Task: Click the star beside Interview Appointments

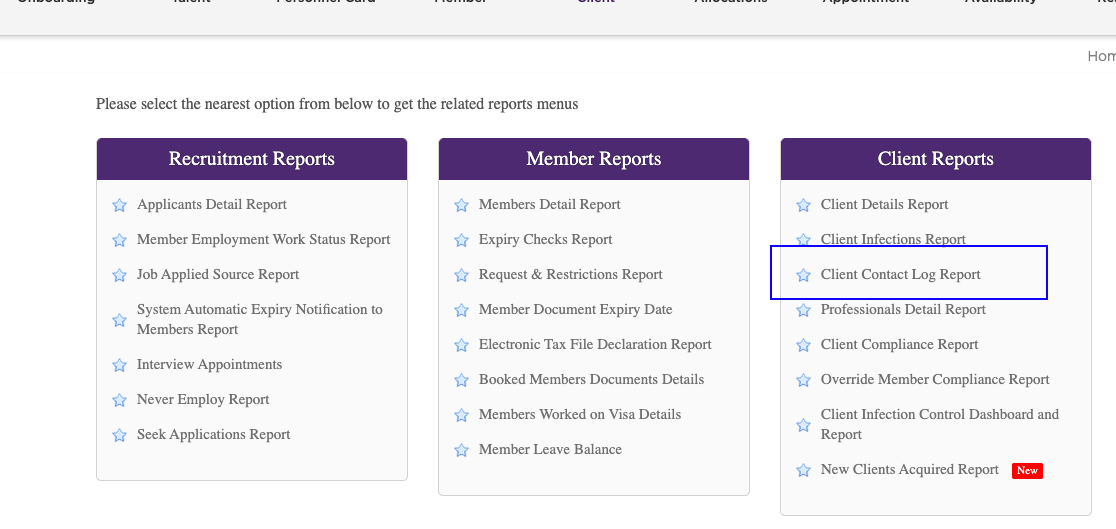Action: (x=120, y=365)
